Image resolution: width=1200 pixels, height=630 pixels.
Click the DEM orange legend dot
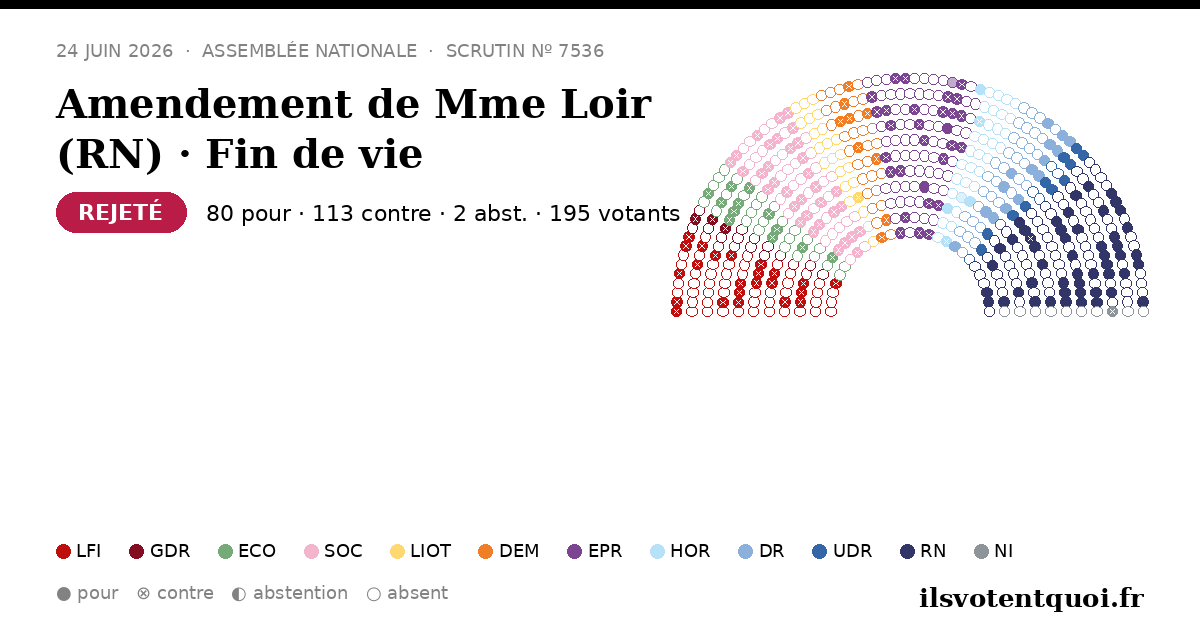(x=485, y=551)
